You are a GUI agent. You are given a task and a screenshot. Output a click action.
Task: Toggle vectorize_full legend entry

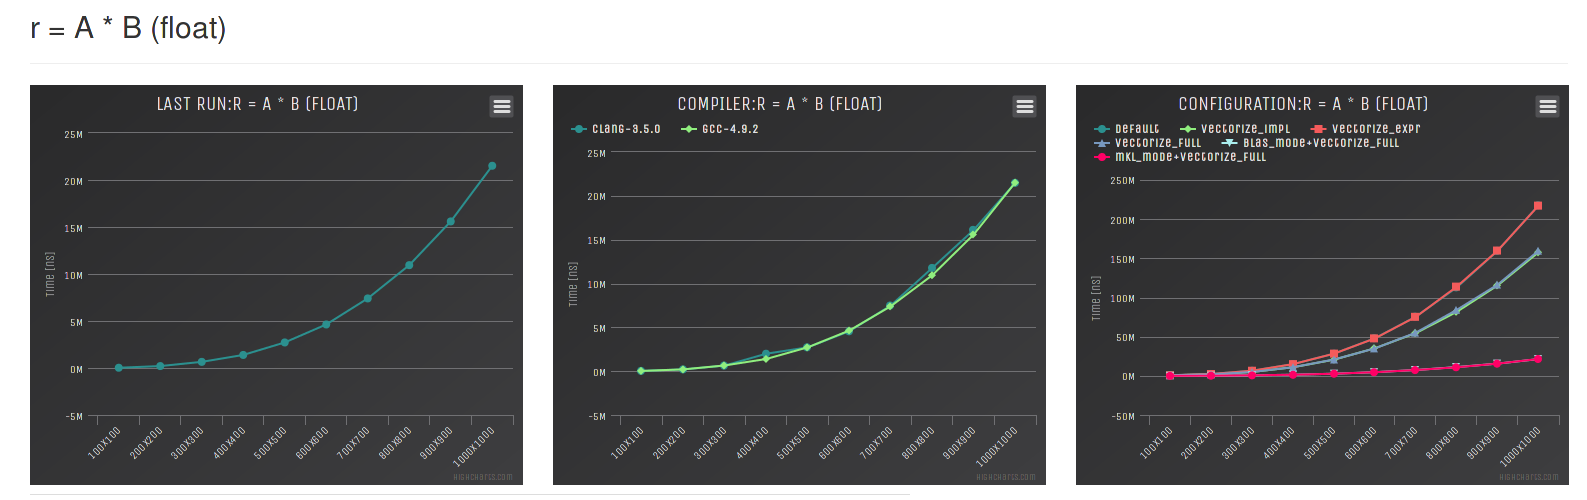tap(1148, 143)
